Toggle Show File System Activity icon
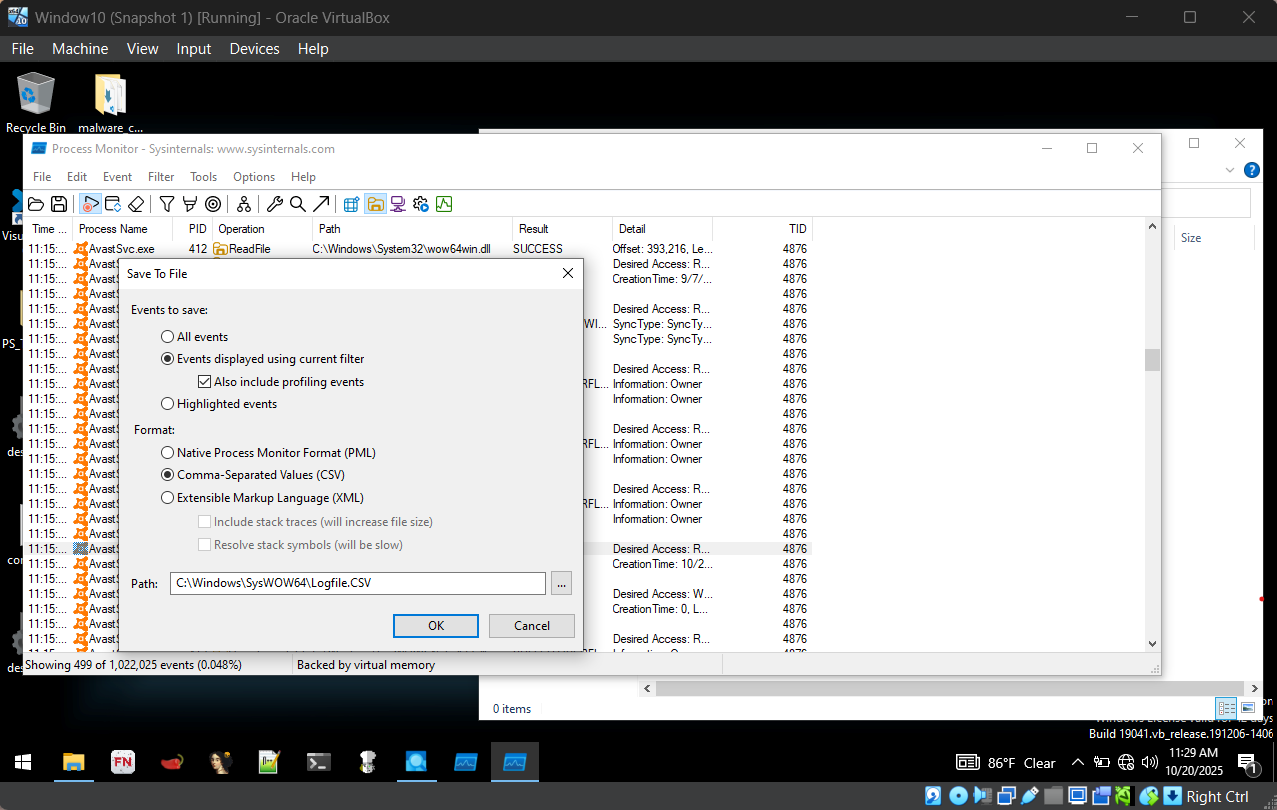The width and height of the screenshot is (1277, 810). (x=375, y=204)
